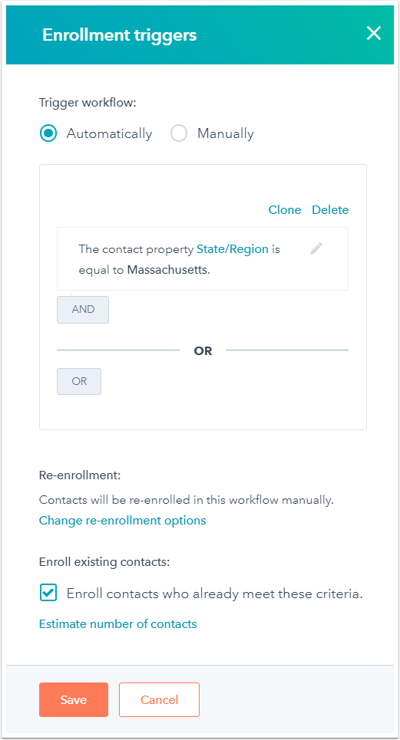This screenshot has height=740, width=400.
Task: Edit the State/Region filter with the pencil icon
Action: point(316,249)
